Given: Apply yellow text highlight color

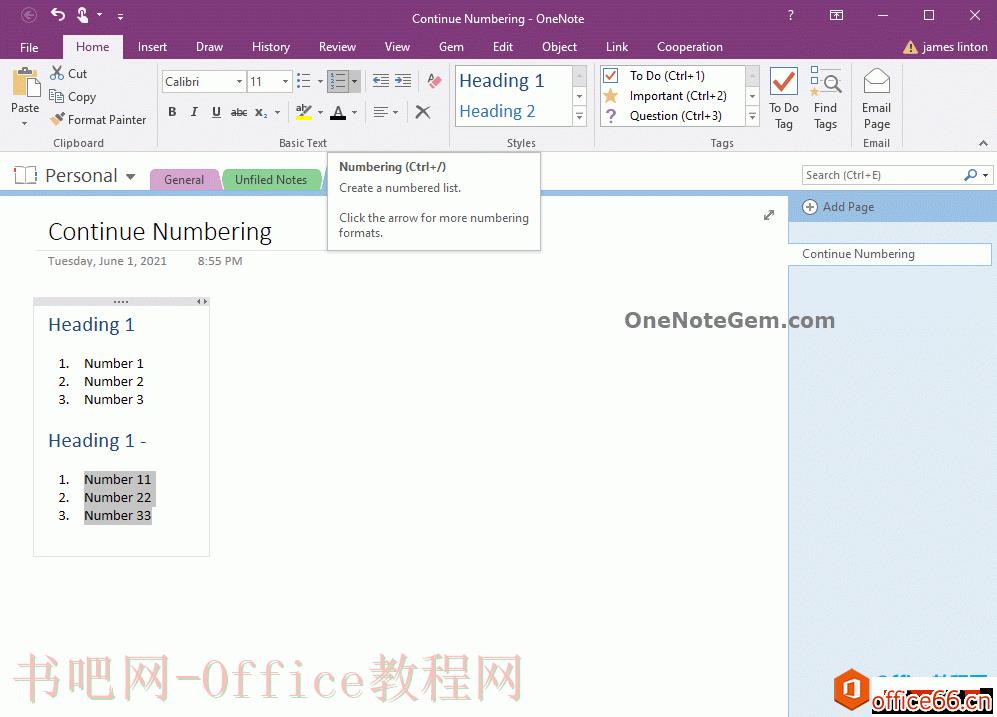Looking at the screenshot, I should pyautogui.click(x=304, y=112).
